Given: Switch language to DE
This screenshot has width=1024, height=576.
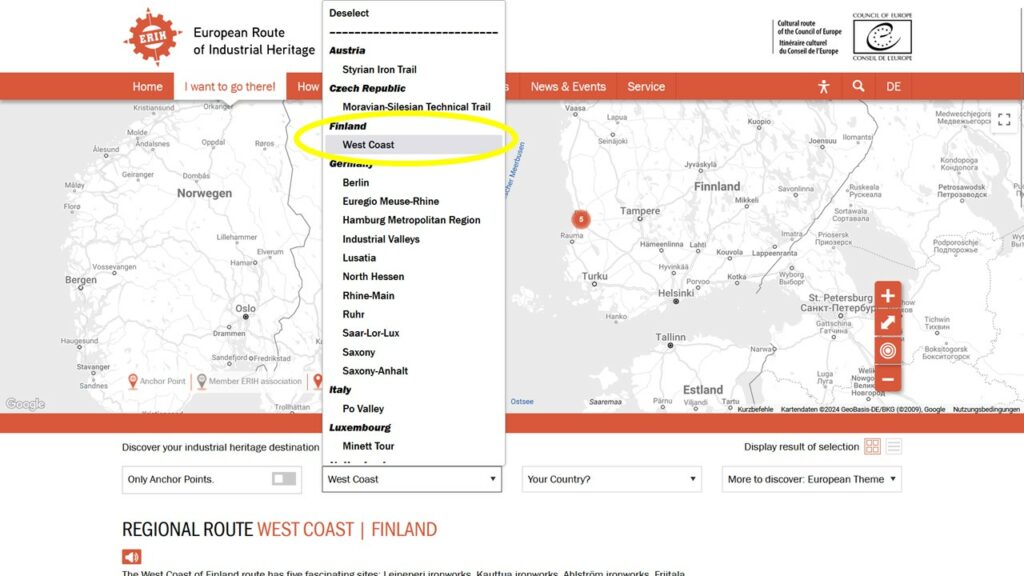Looking at the screenshot, I should tap(893, 86).
